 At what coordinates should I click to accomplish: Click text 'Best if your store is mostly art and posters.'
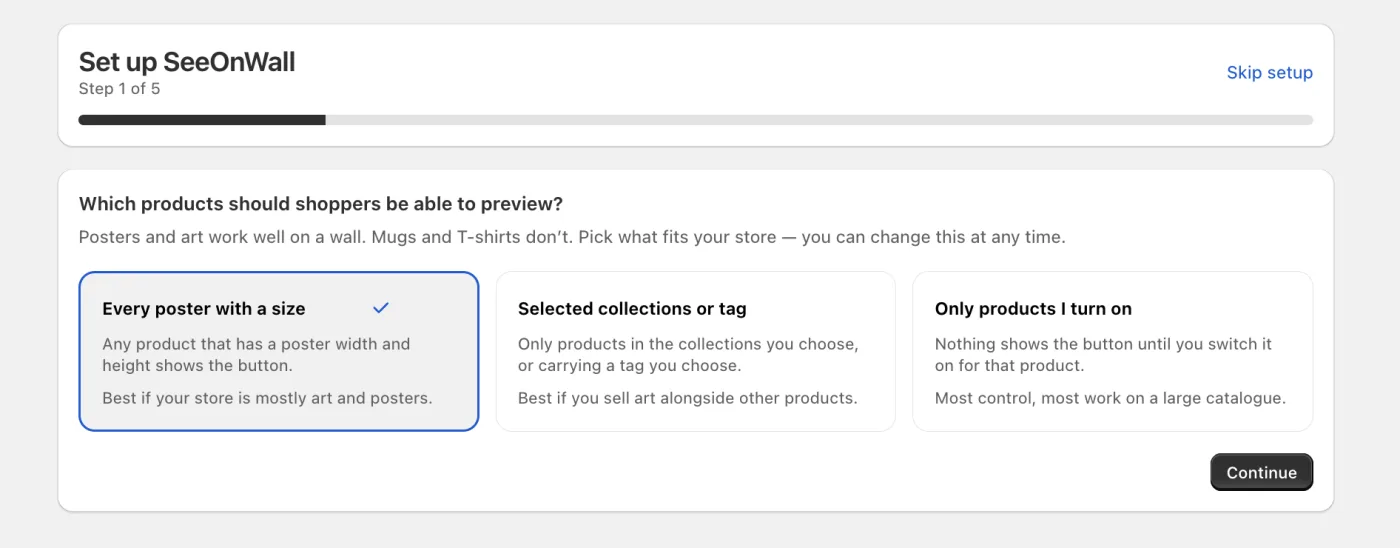click(267, 398)
